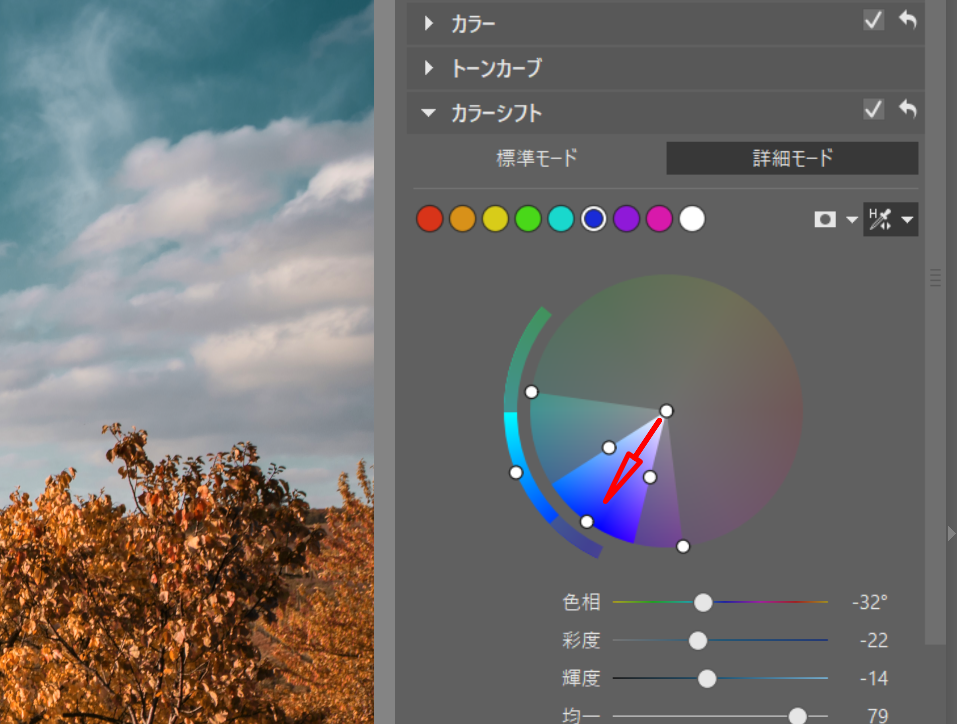The height and width of the screenshot is (724, 957).
Task: Select the yellow color swatch
Action: [495, 219]
